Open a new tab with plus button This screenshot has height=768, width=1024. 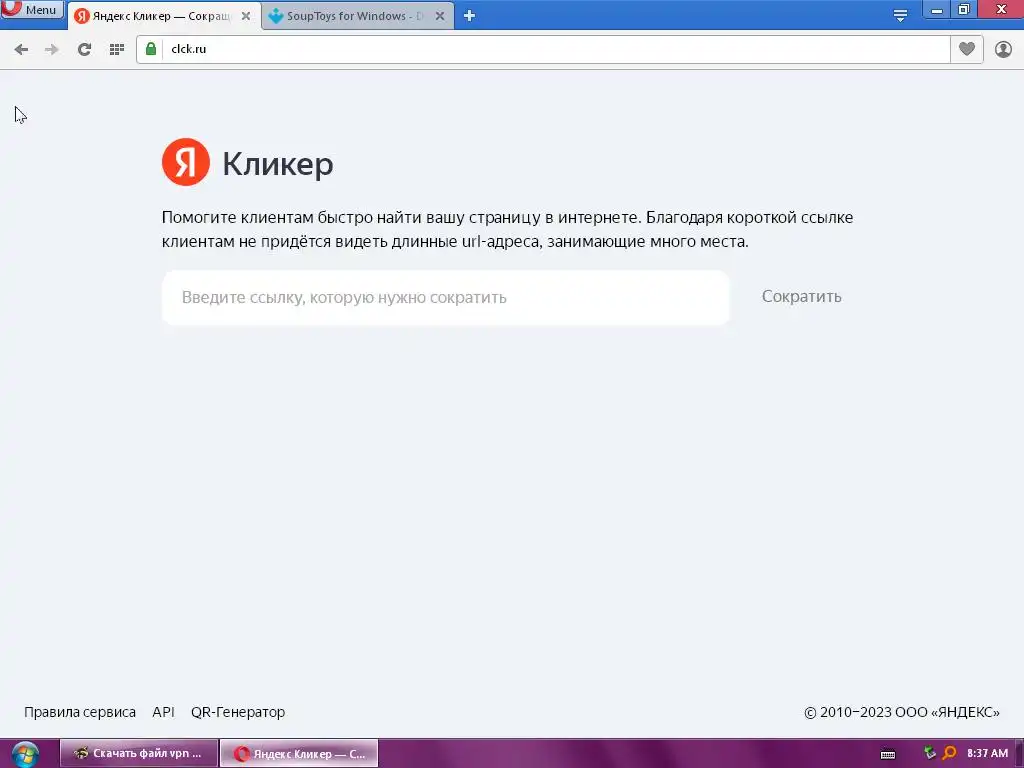click(x=469, y=16)
